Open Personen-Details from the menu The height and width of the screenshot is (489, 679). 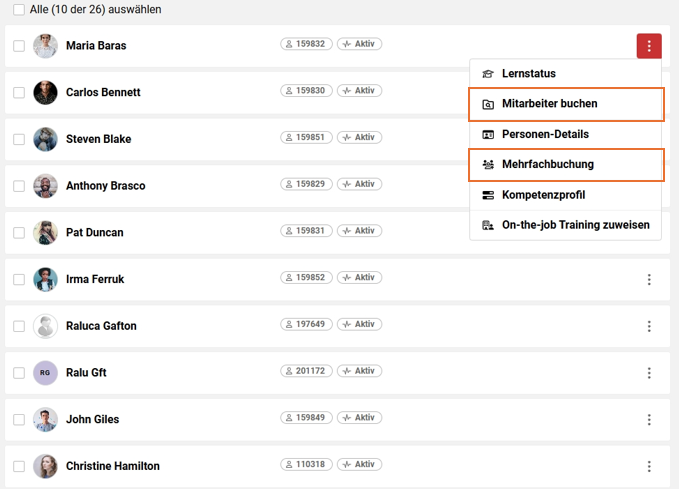[x=565, y=134]
